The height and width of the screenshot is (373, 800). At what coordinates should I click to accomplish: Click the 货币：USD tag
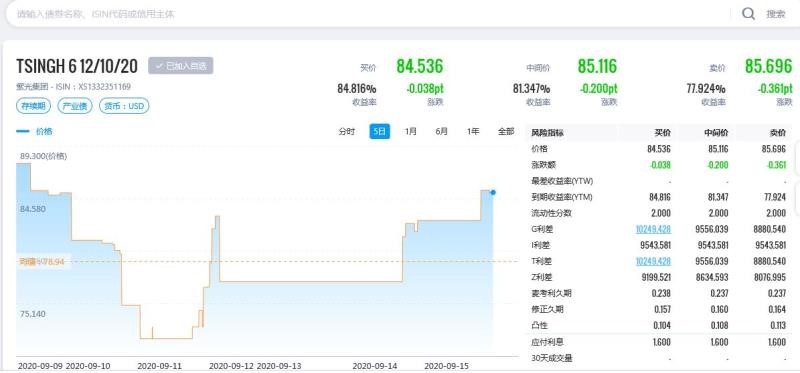click(124, 106)
